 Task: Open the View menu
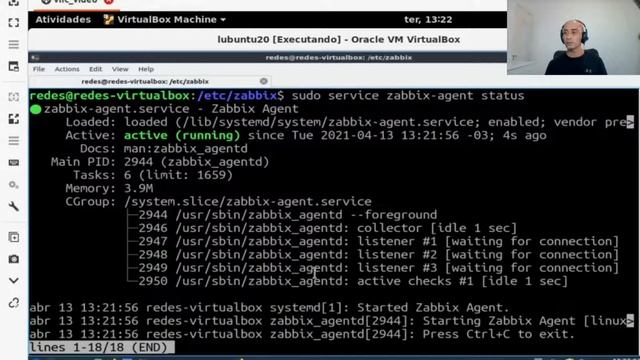click(120, 69)
